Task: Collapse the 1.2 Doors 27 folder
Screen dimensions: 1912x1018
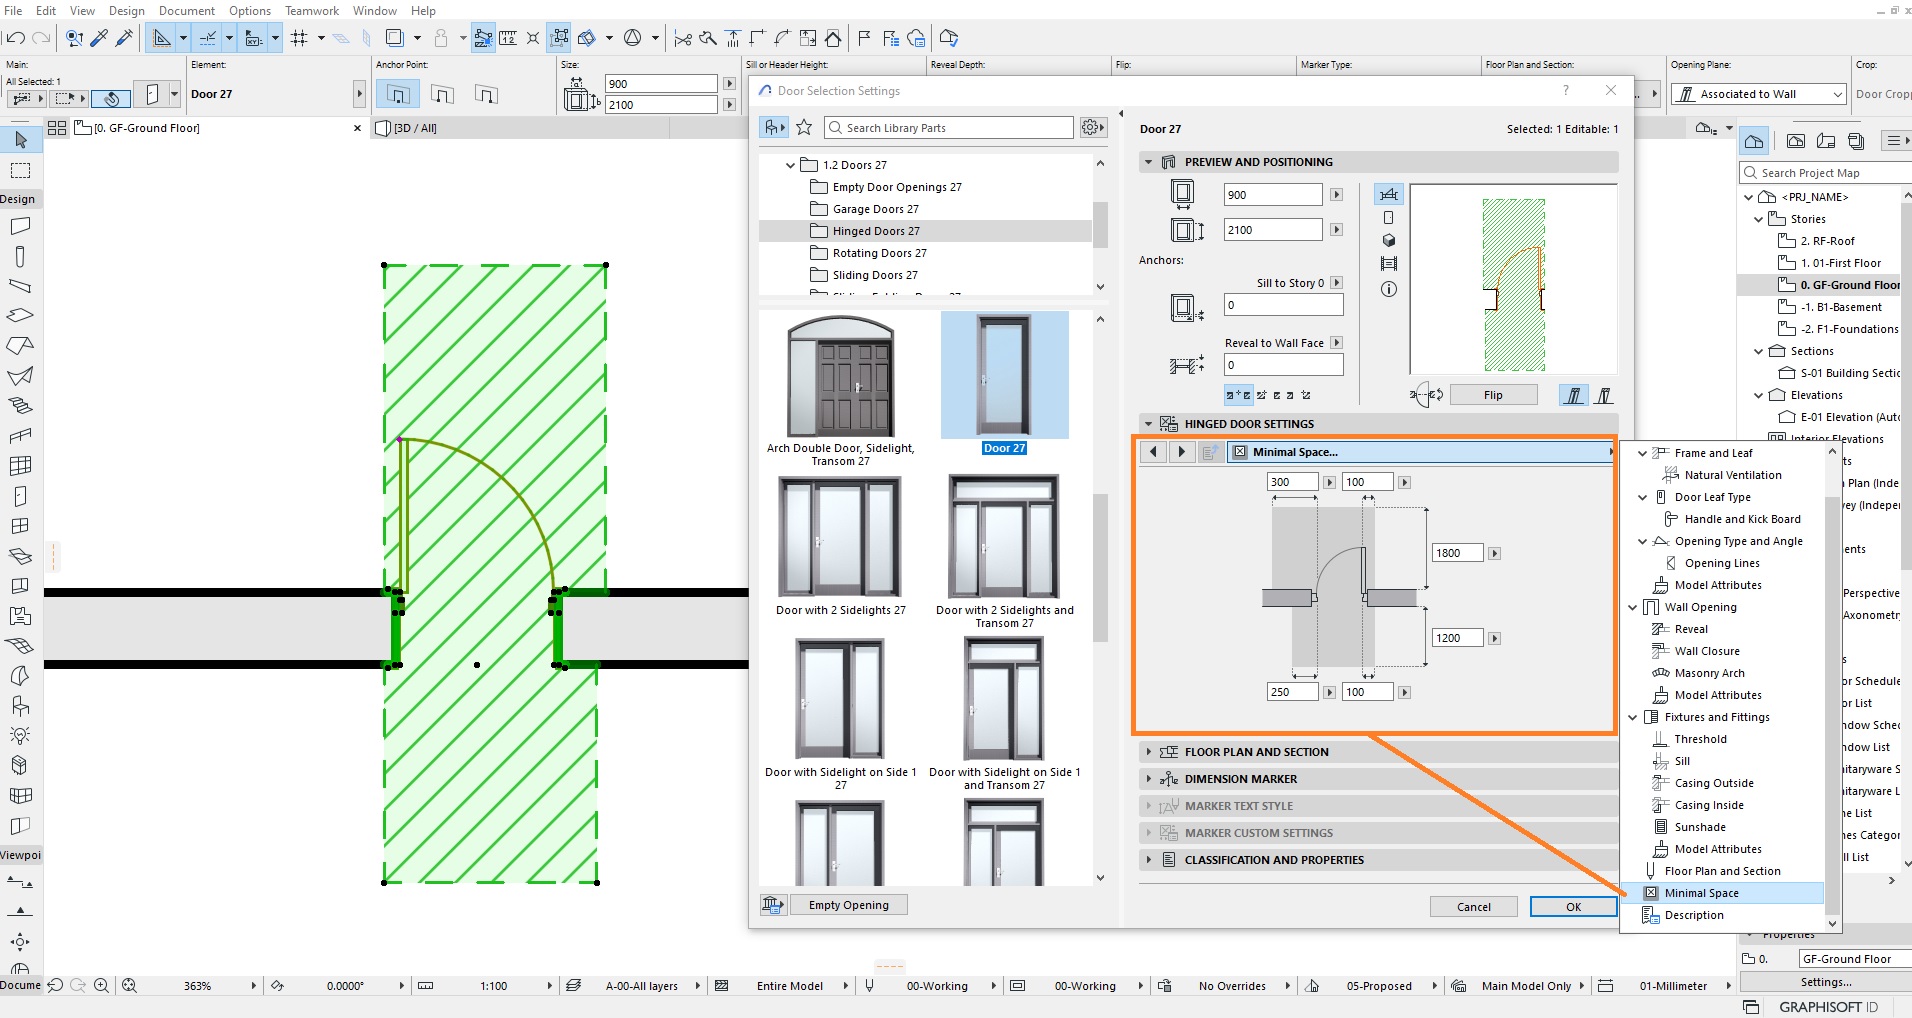Action: click(x=790, y=165)
